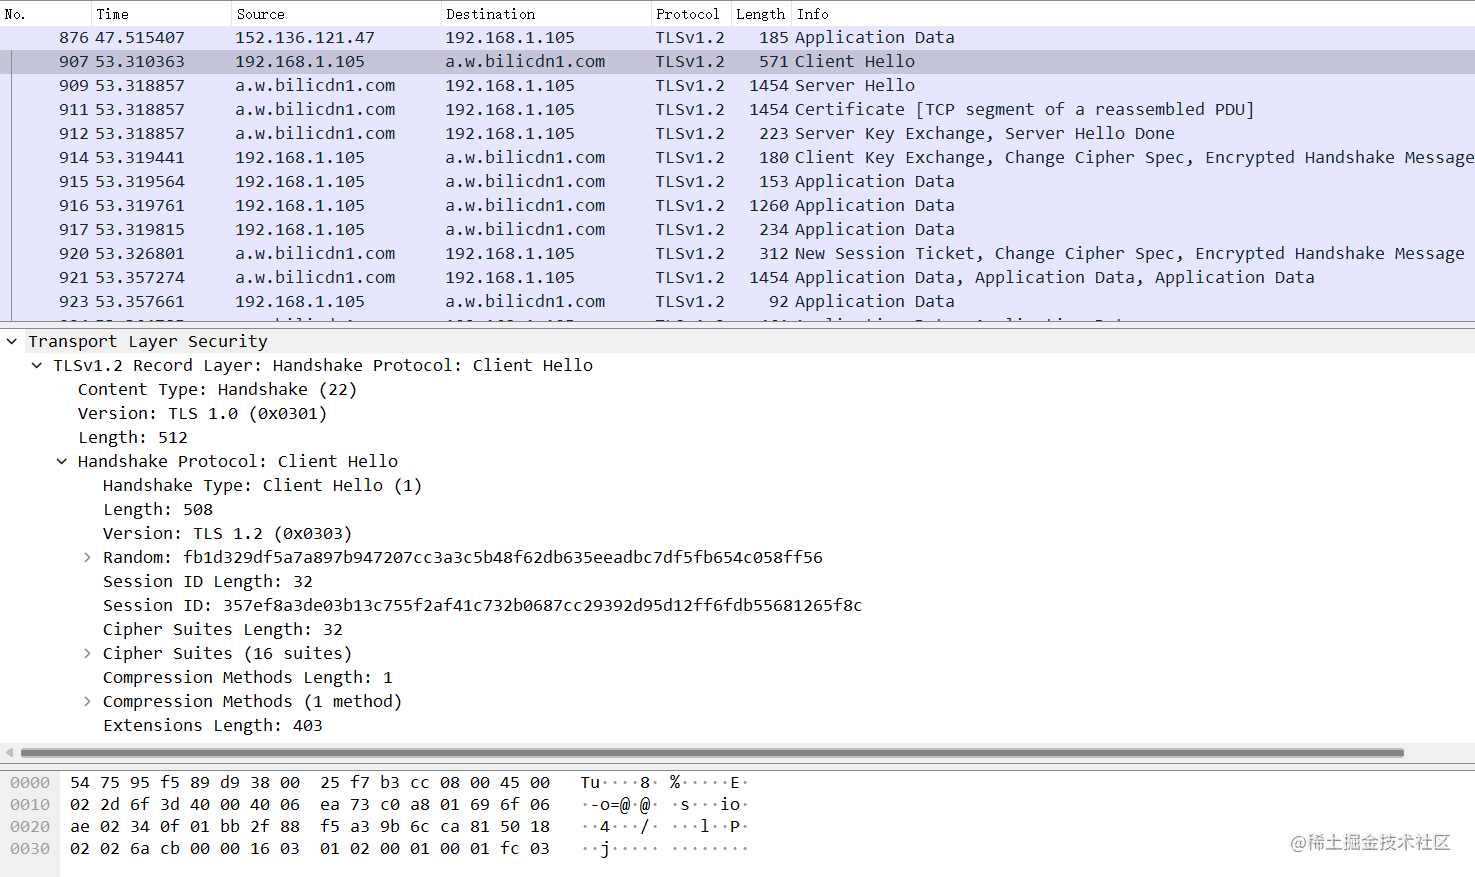Select the Content Type: Handshake (22) field
1475x877 pixels.
(x=217, y=390)
